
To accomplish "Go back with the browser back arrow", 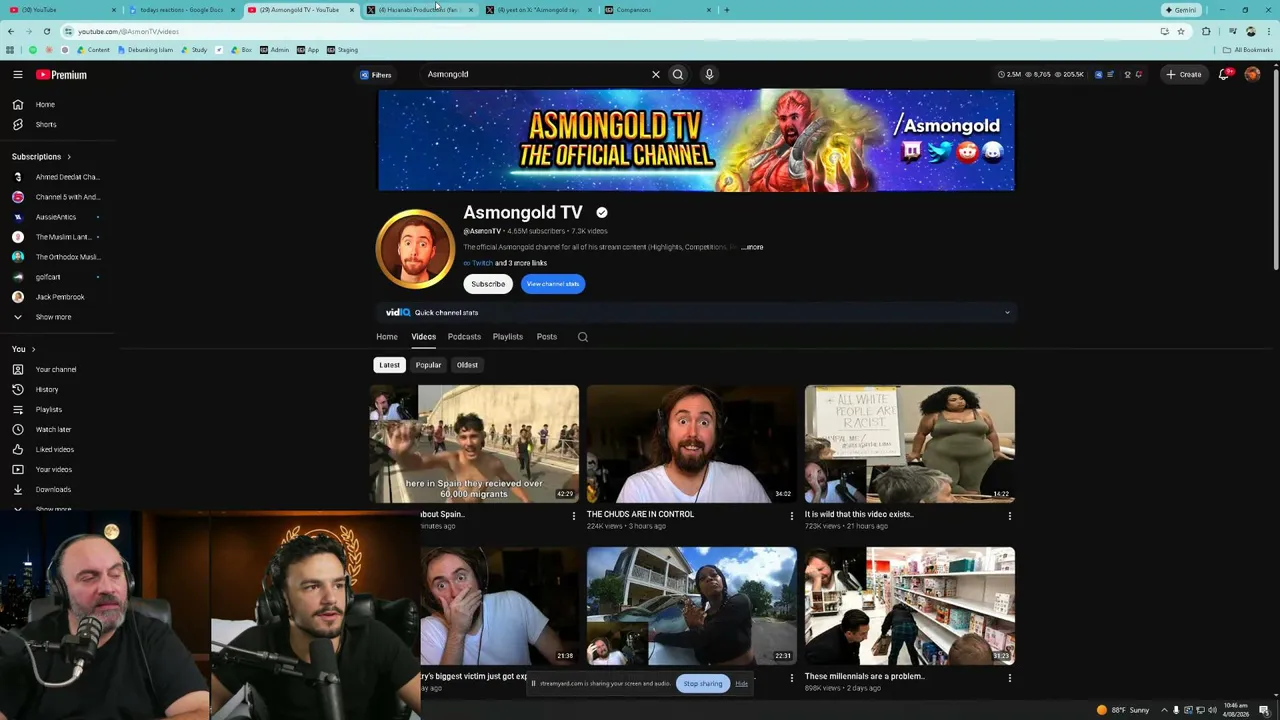I will [10, 31].
